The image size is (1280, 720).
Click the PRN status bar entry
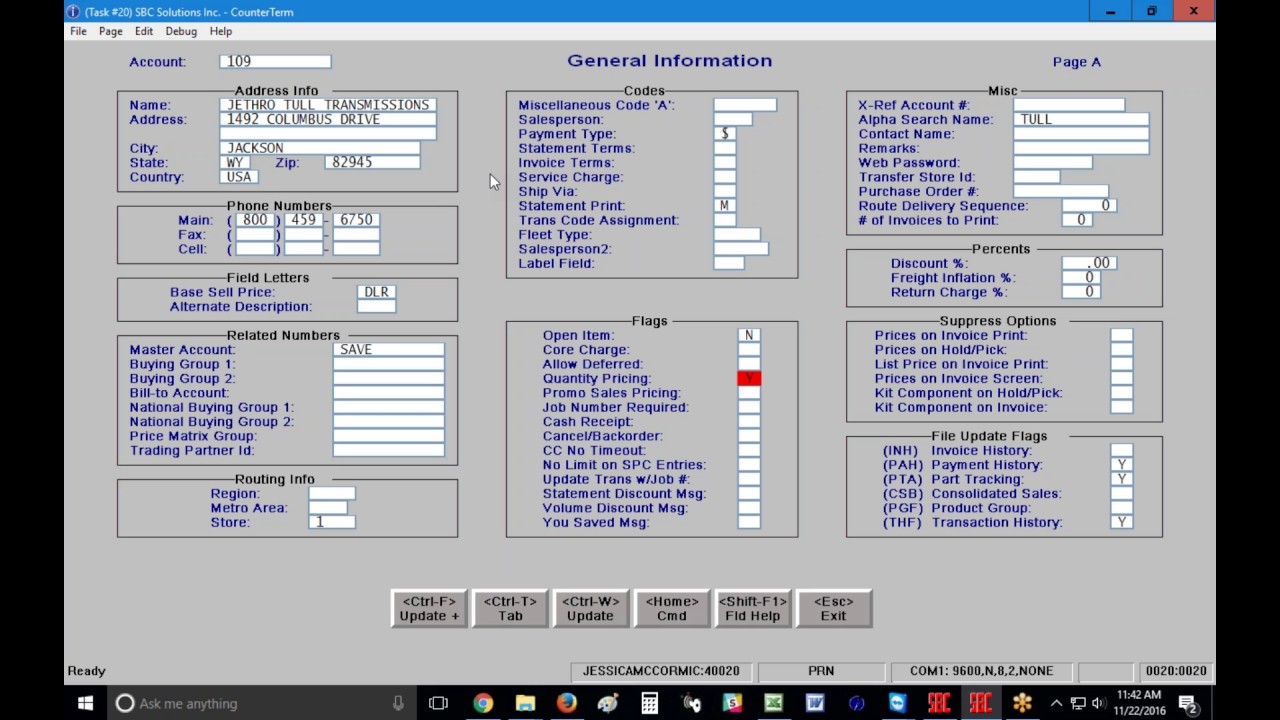coord(821,671)
